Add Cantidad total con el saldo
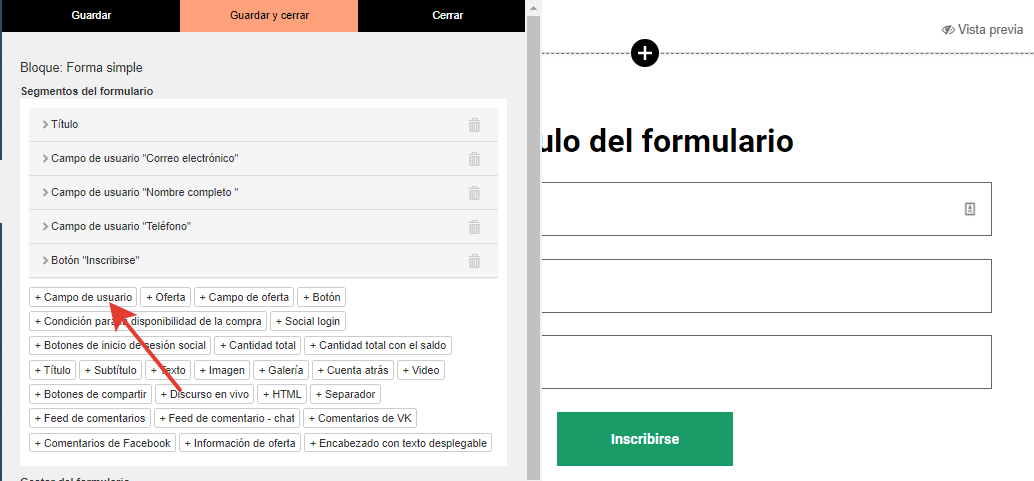 [x=378, y=345]
